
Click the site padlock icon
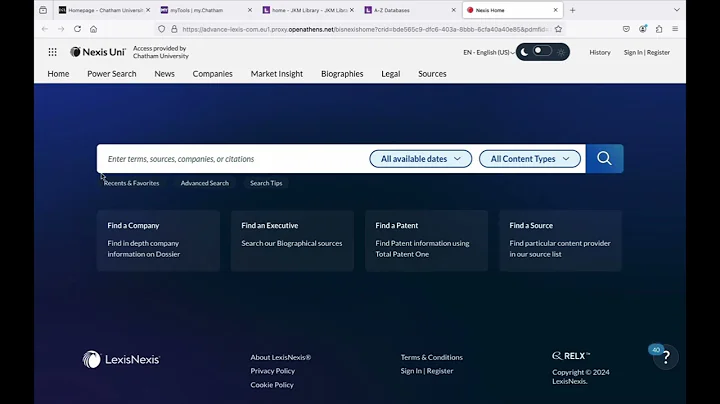pos(174,29)
